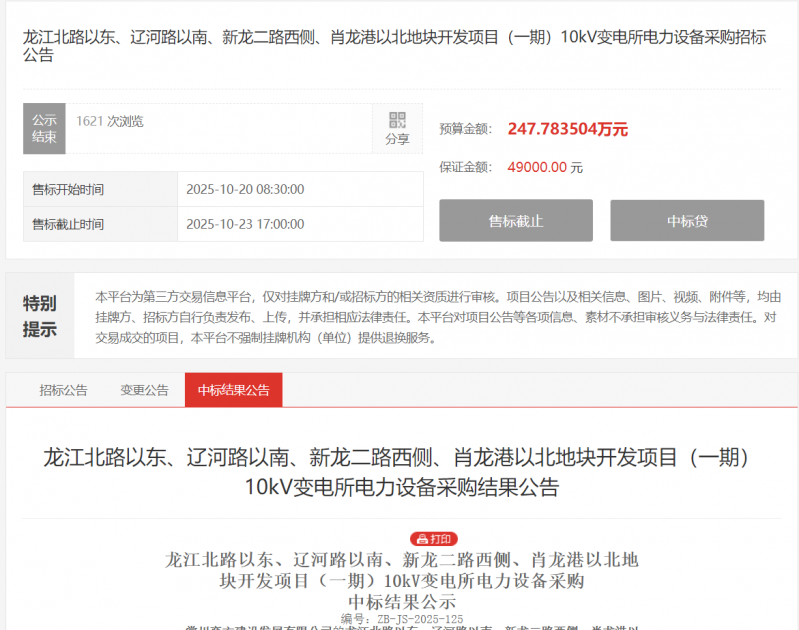Select the 中标结果公告 tab
The width and height of the screenshot is (799, 630).
click(233, 390)
